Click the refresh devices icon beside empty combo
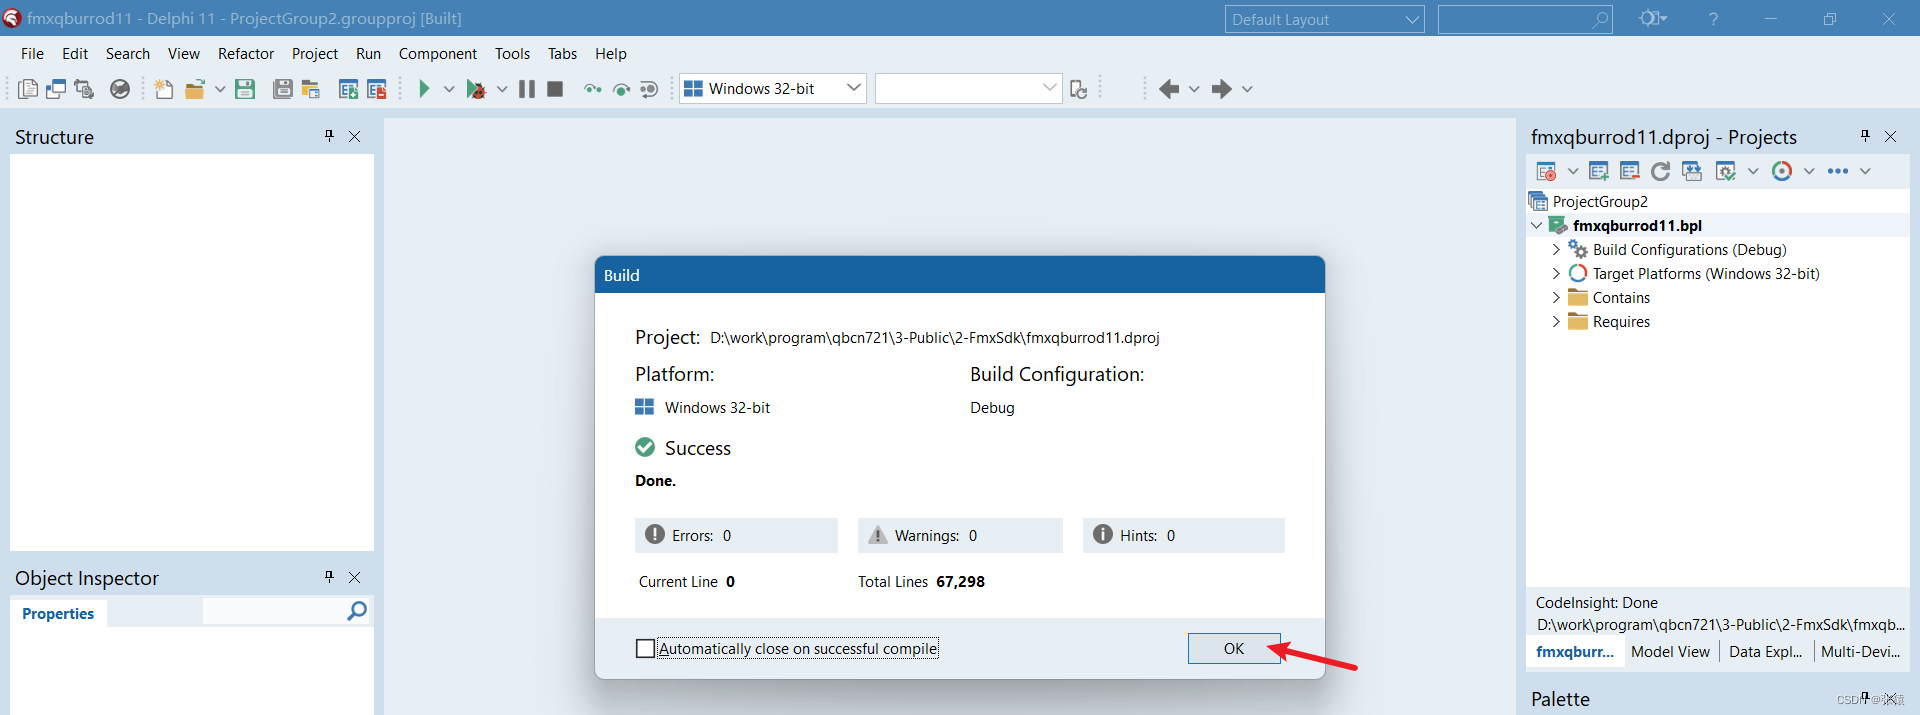The height and width of the screenshot is (715, 1920). [x=1078, y=89]
